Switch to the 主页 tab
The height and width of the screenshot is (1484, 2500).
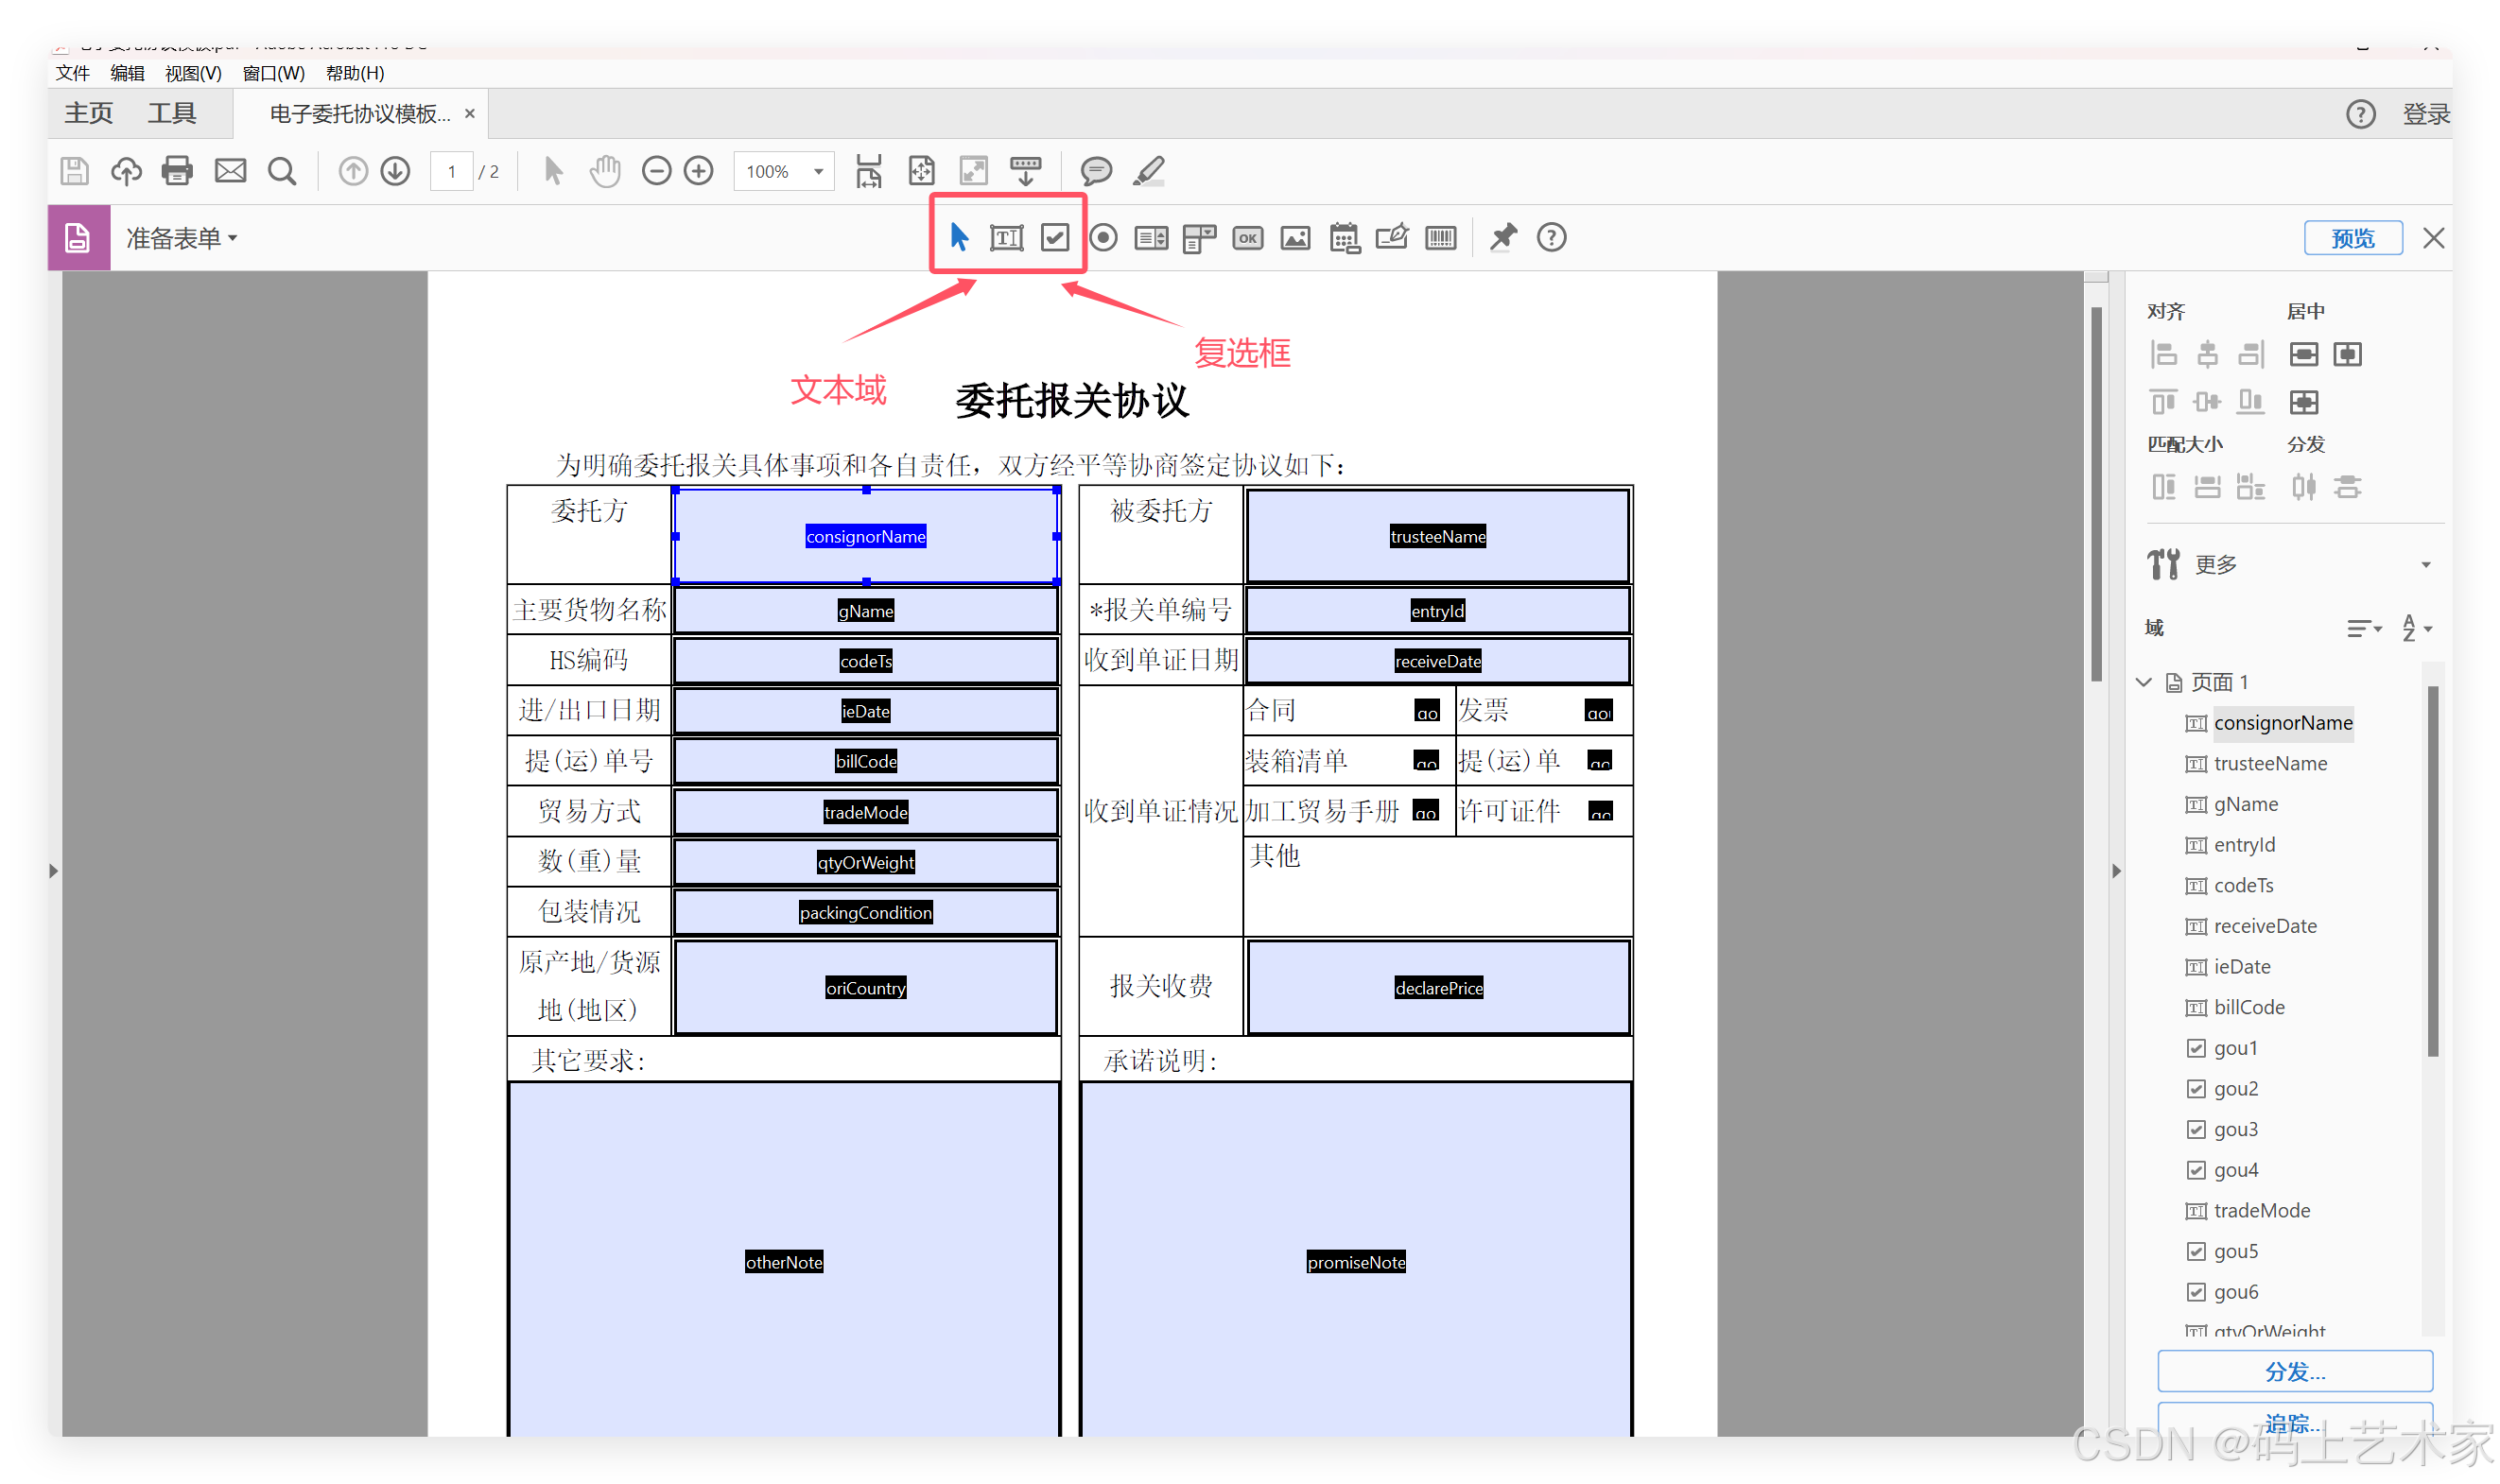89,113
